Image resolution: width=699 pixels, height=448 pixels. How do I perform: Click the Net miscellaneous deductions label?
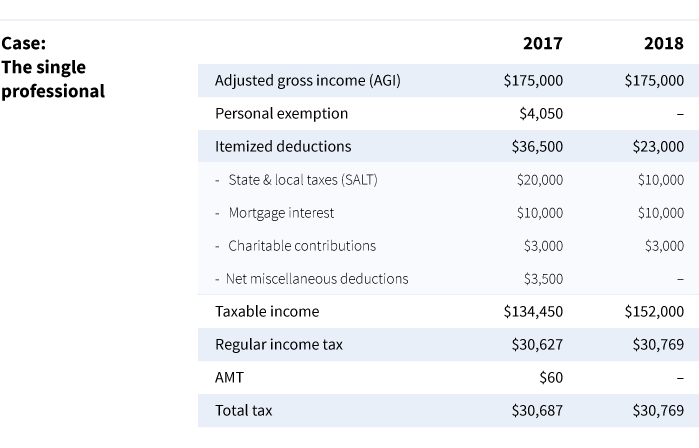(317, 279)
